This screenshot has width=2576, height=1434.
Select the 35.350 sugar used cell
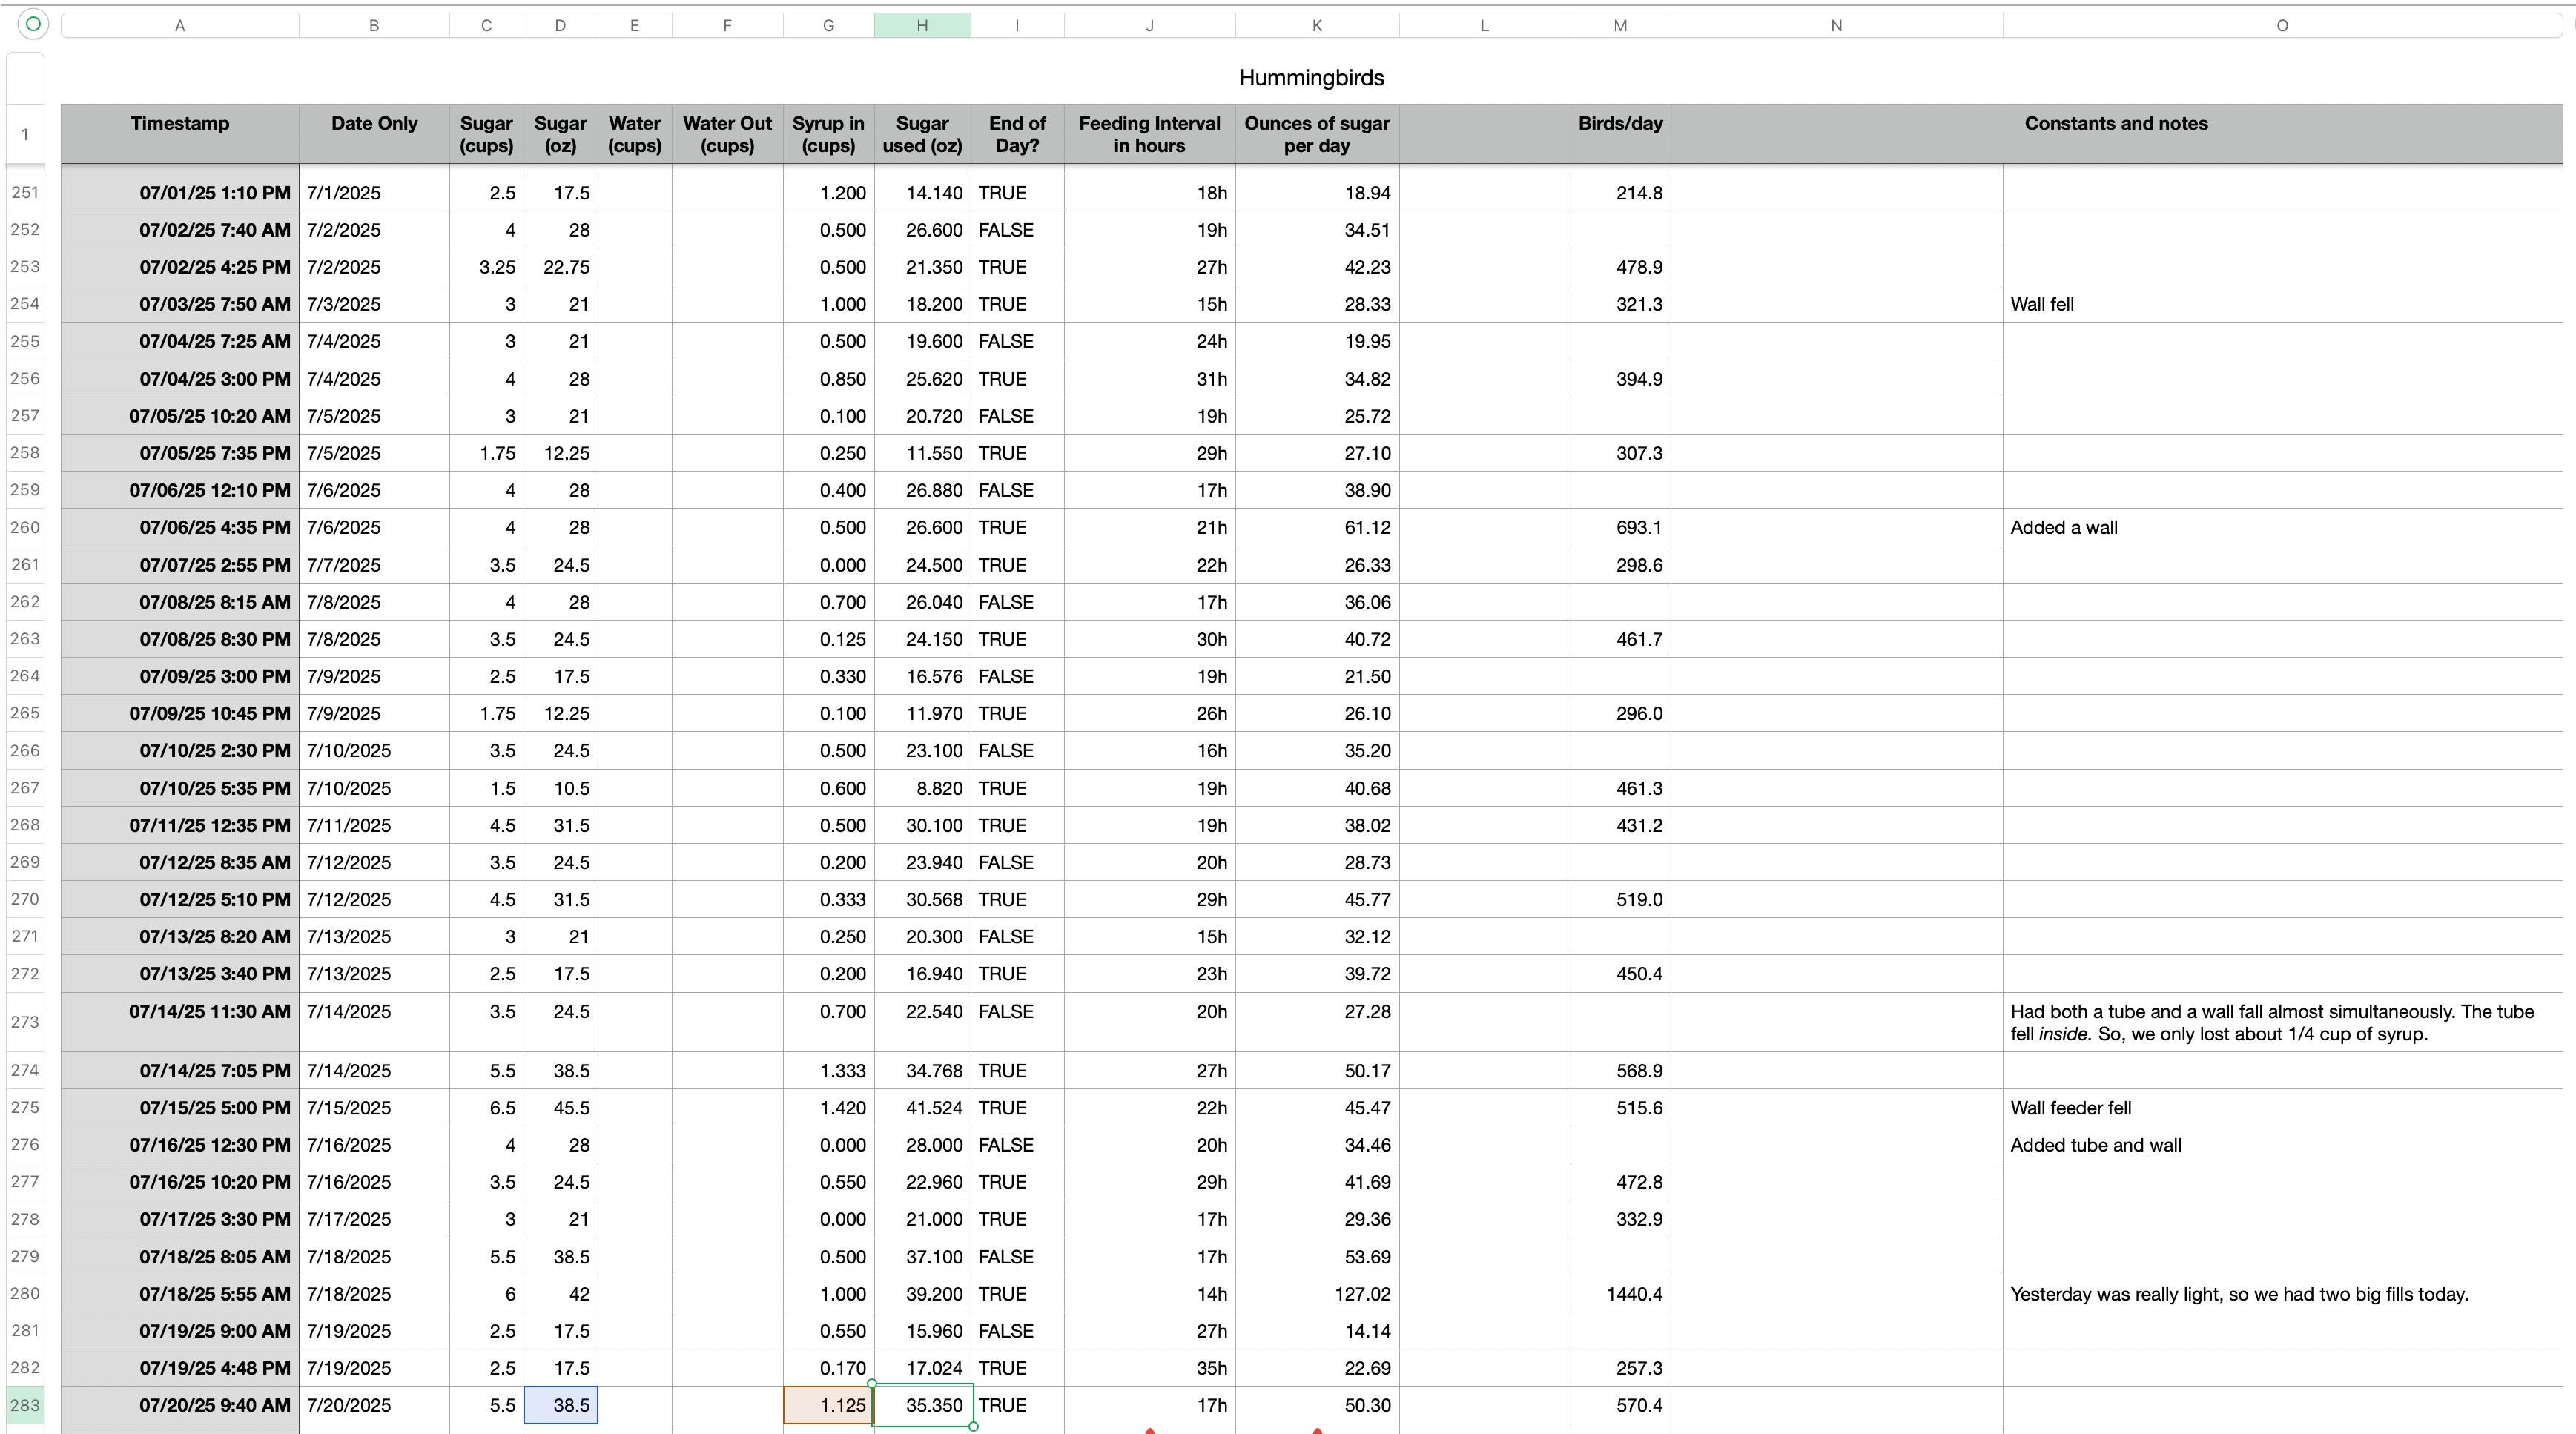tap(922, 1405)
